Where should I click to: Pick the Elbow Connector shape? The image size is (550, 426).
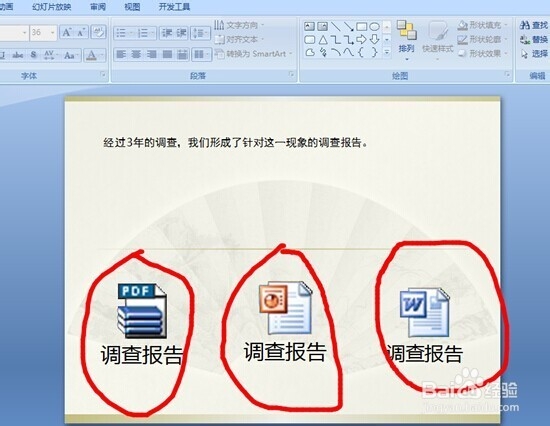[335, 40]
